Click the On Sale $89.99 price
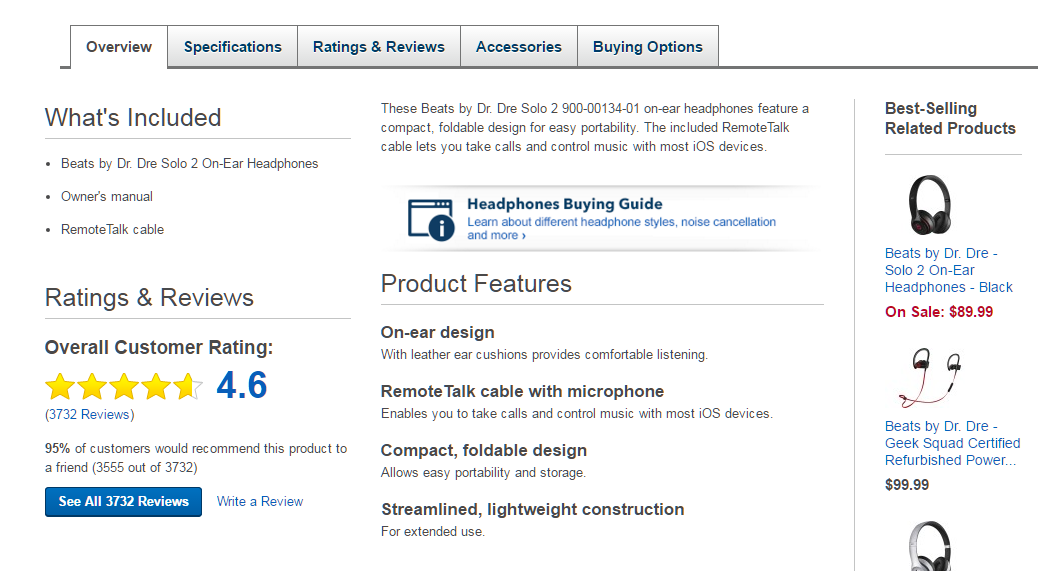The height and width of the screenshot is (571, 1061). [939, 312]
